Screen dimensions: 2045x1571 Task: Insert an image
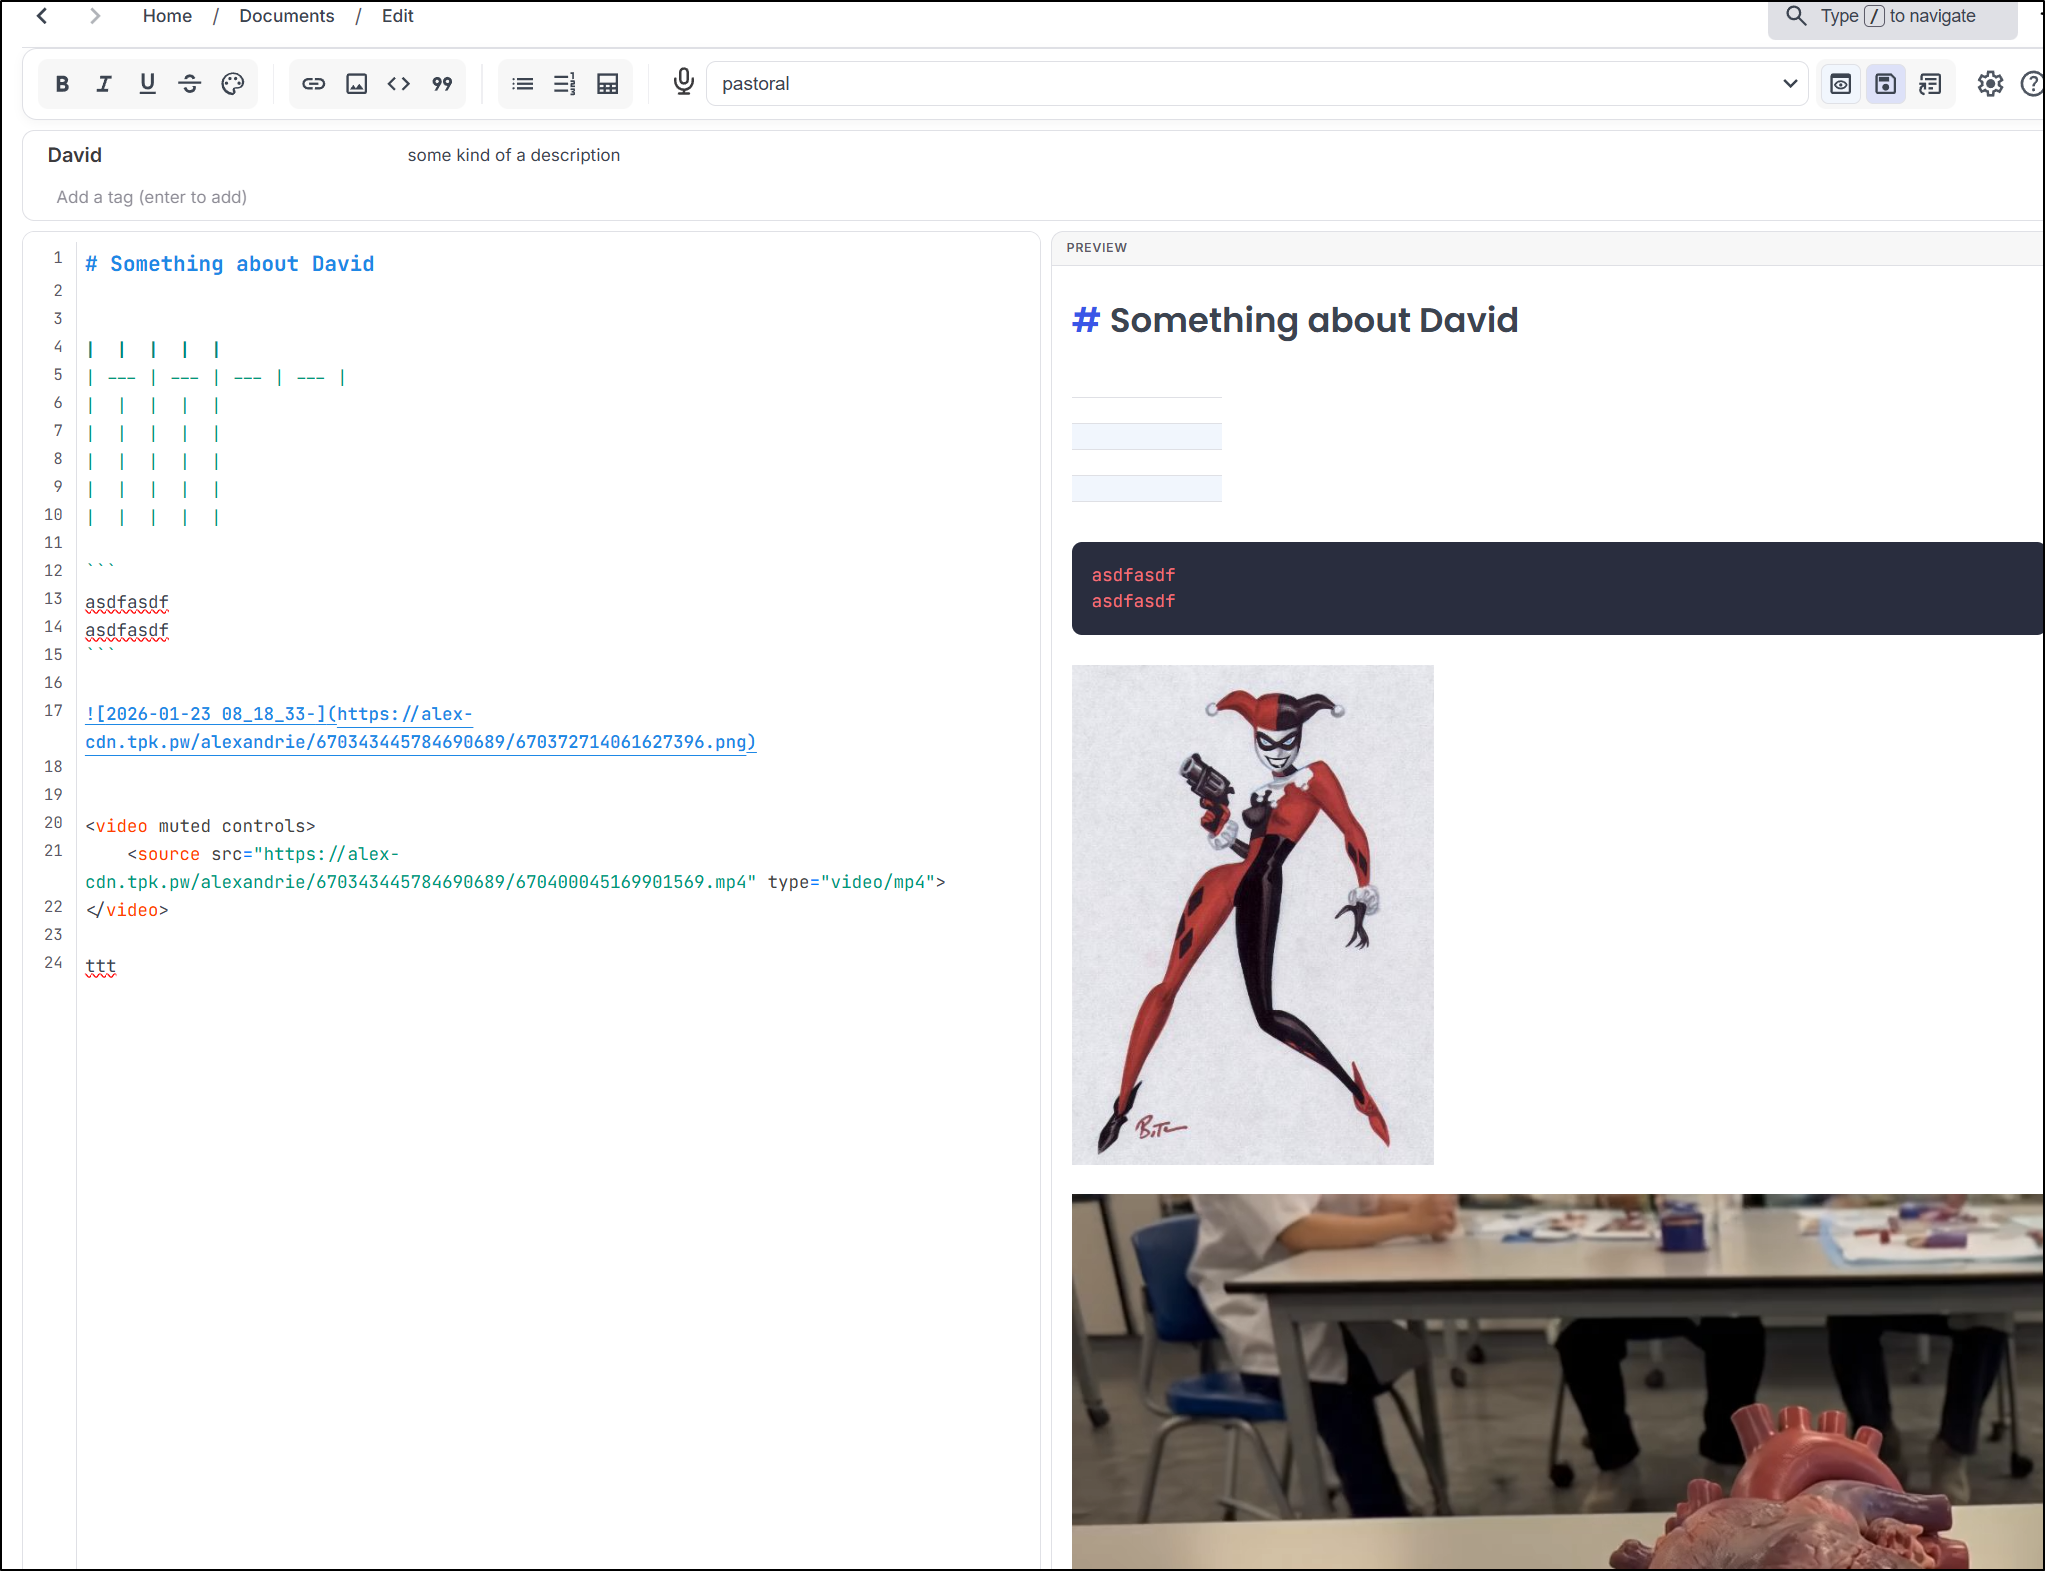click(356, 84)
